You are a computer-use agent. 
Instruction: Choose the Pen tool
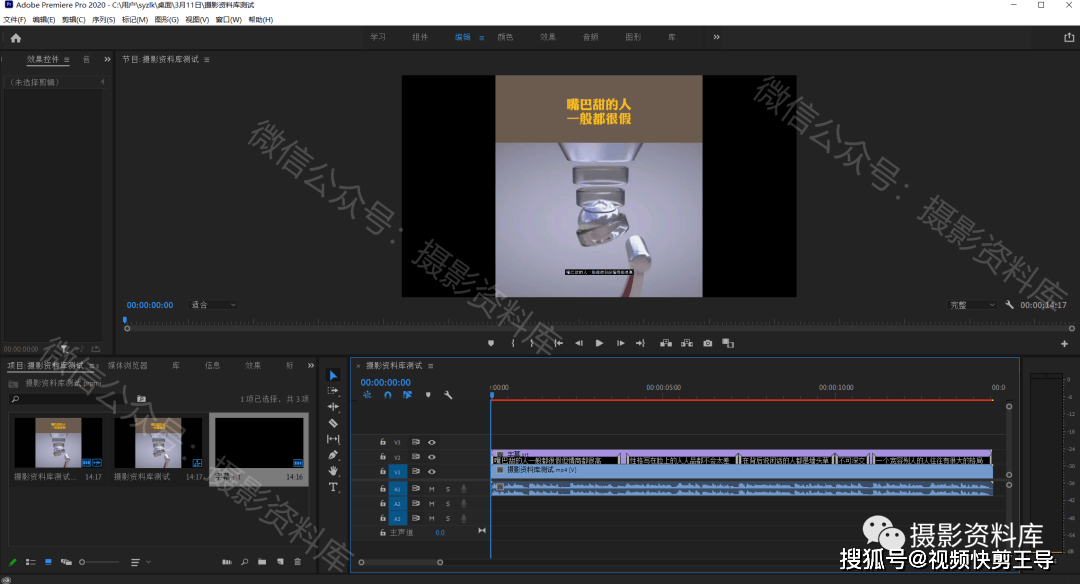click(333, 455)
